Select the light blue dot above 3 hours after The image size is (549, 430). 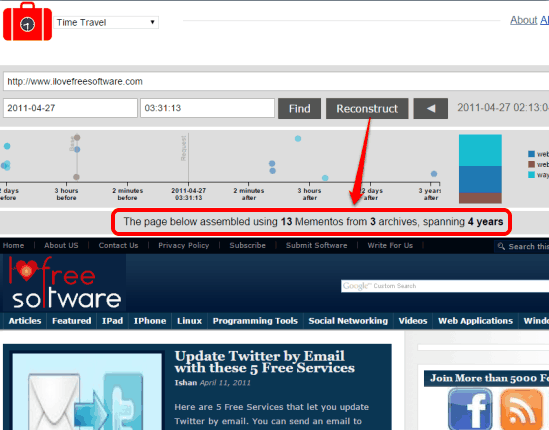click(298, 139)
